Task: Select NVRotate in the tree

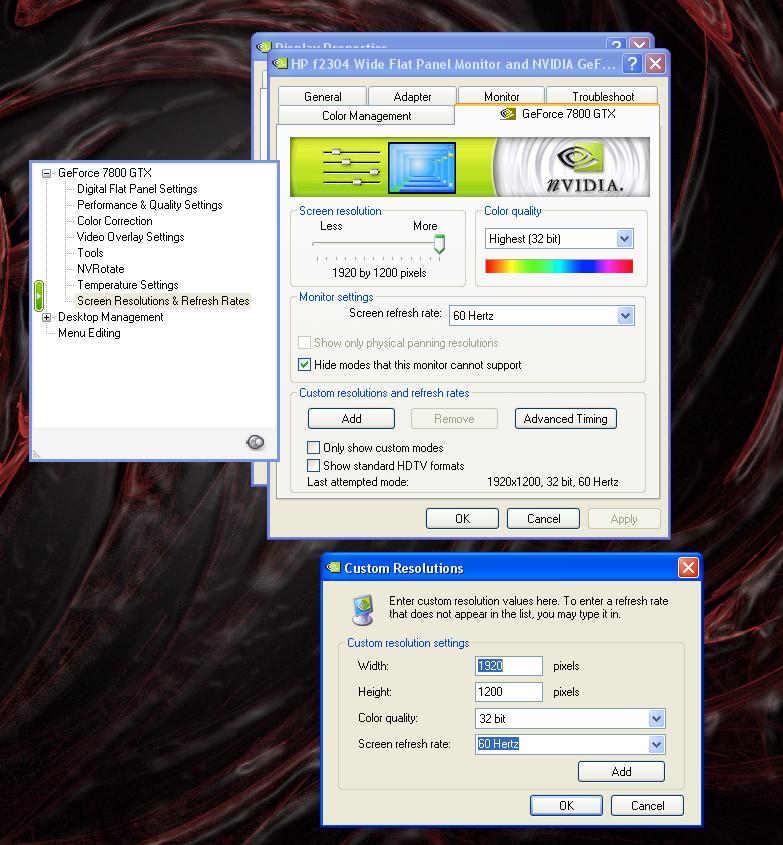Action: click(100, 269)
